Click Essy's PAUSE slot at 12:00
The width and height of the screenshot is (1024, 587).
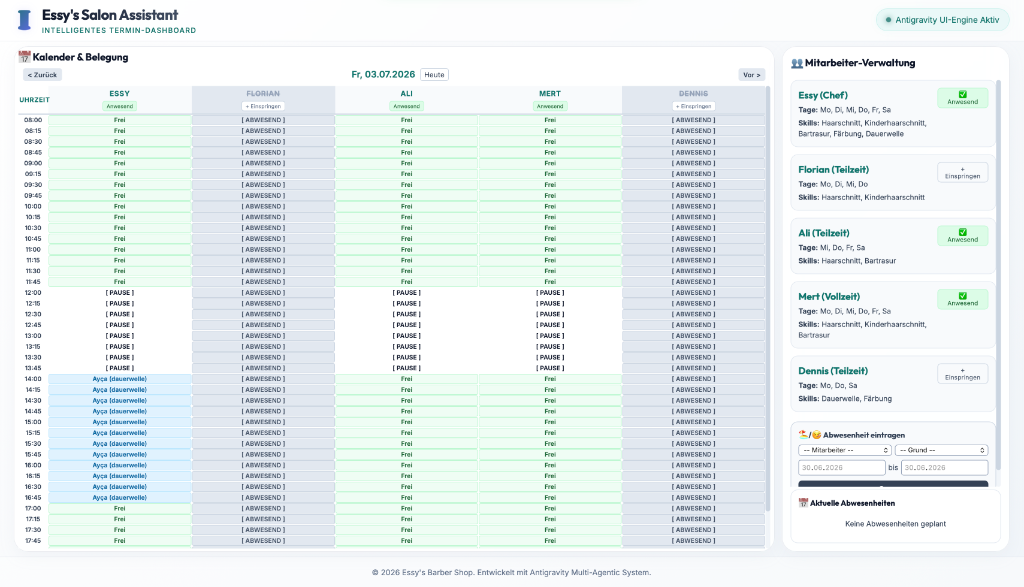pos(120,293)
